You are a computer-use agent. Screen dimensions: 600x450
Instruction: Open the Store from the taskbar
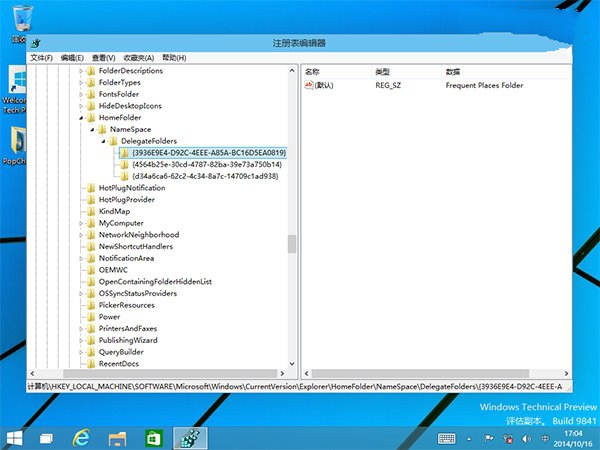tap(154, 439)
